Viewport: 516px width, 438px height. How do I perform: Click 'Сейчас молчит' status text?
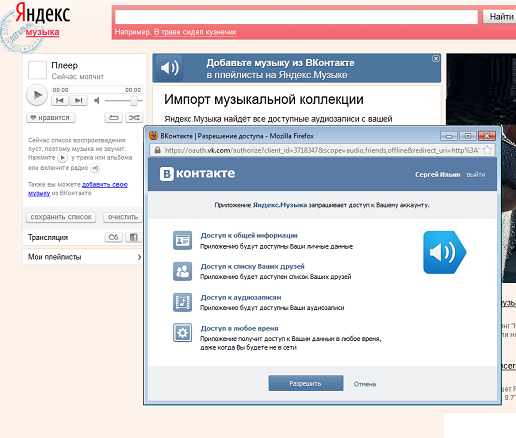click(x=77, y=77)
